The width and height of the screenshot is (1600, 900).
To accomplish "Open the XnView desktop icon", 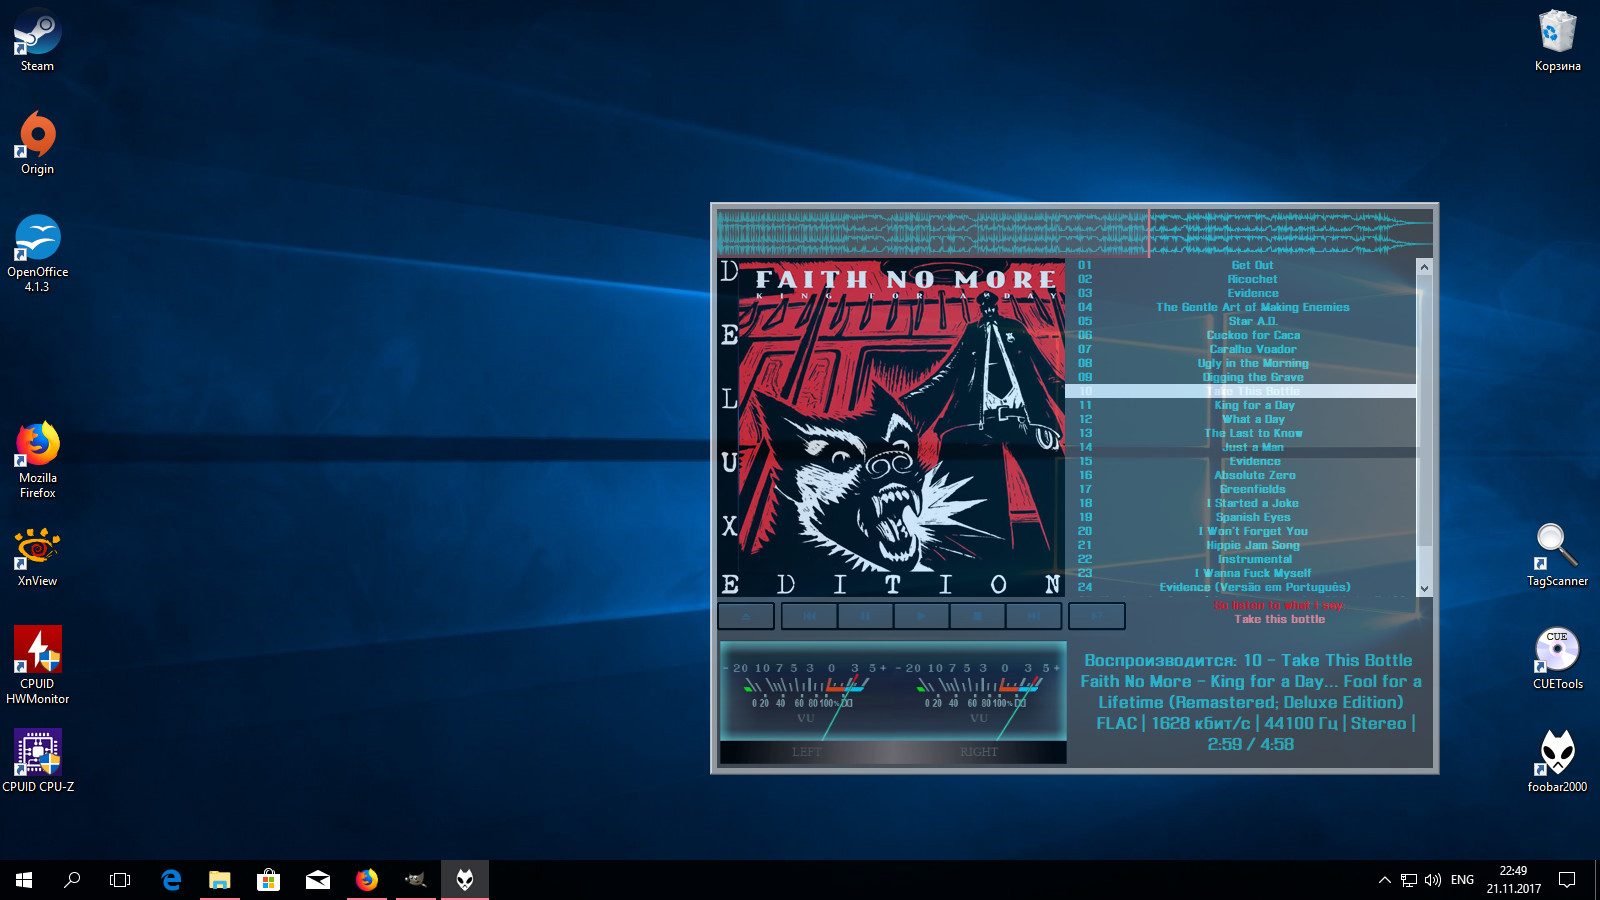I will 37,557.
